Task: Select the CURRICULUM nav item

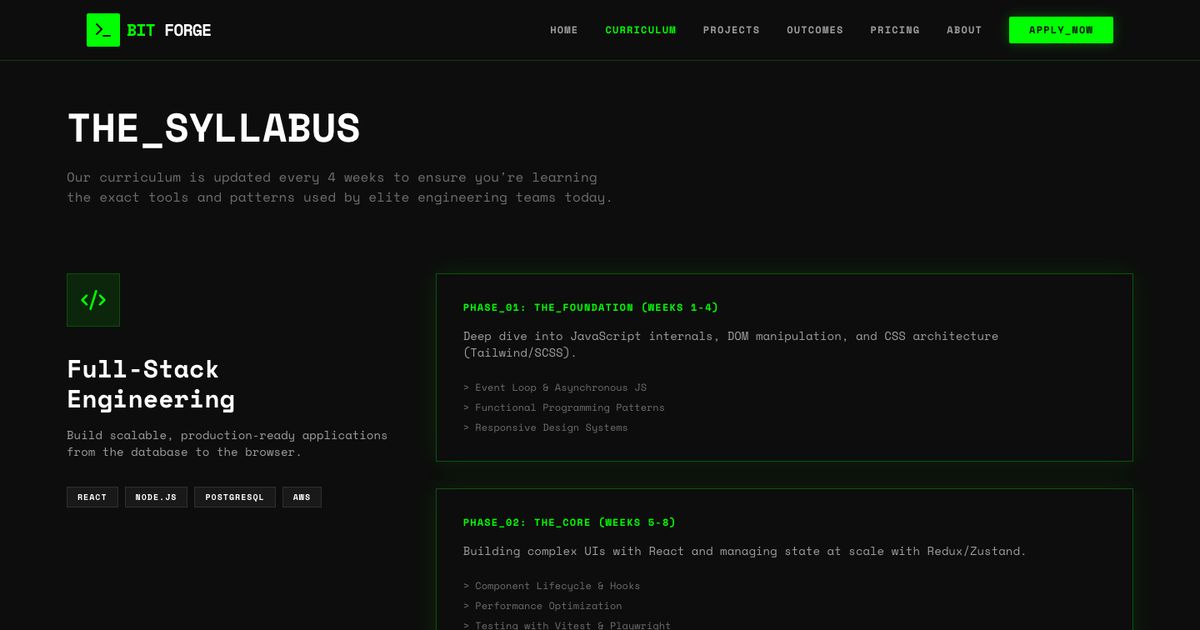Action: point(641,30)
